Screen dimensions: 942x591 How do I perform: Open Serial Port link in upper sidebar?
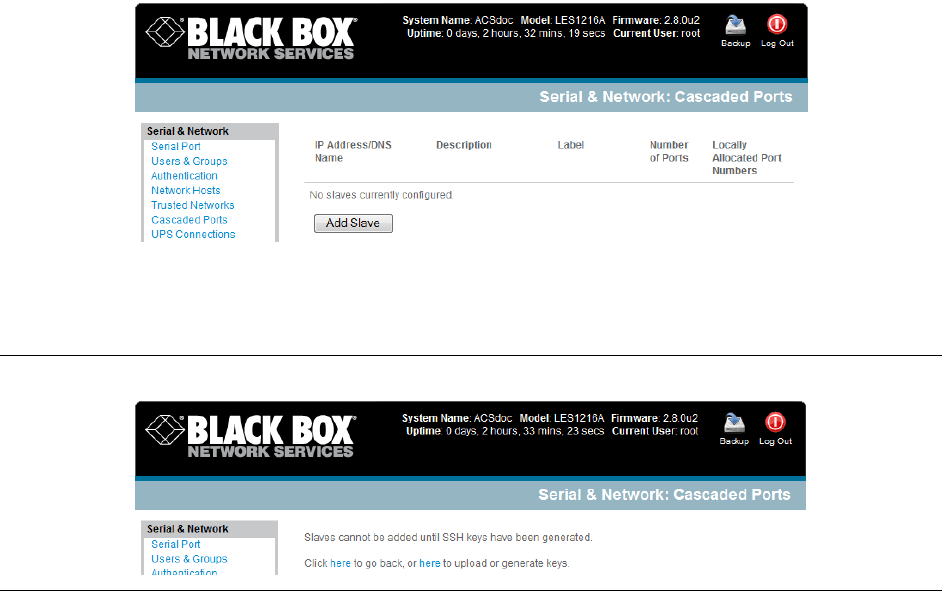pos(175,147)
